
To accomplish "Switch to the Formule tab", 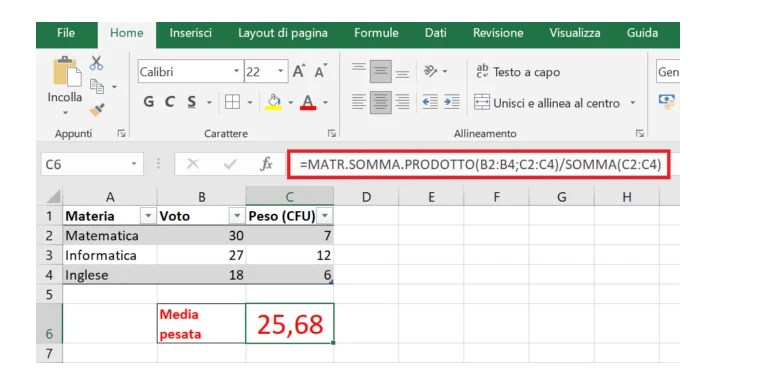I will 376,33.
